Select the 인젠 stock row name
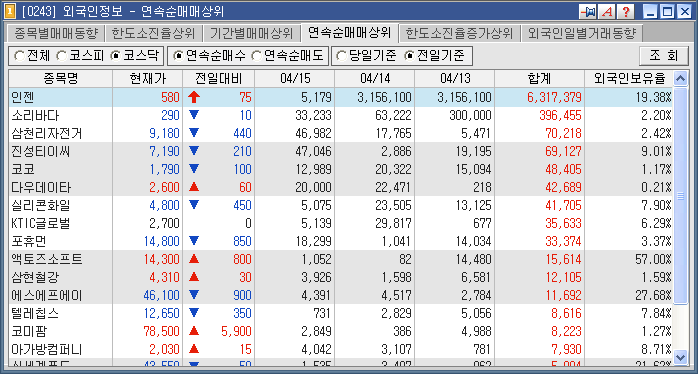 [x=23, y=98]
